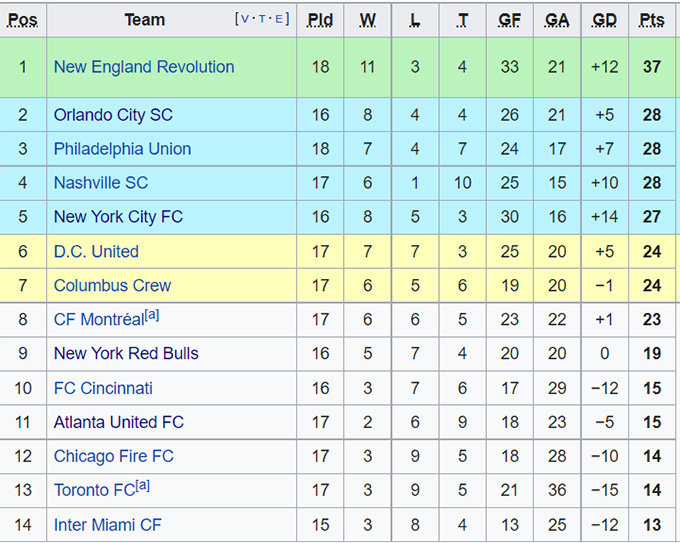This screenshot has width=680, height=543.
Task: Click the Orlando City SC link
Action: [113, 115]
